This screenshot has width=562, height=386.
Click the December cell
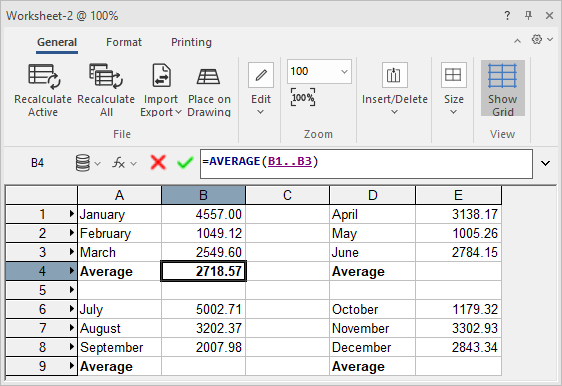pos(372,347)
